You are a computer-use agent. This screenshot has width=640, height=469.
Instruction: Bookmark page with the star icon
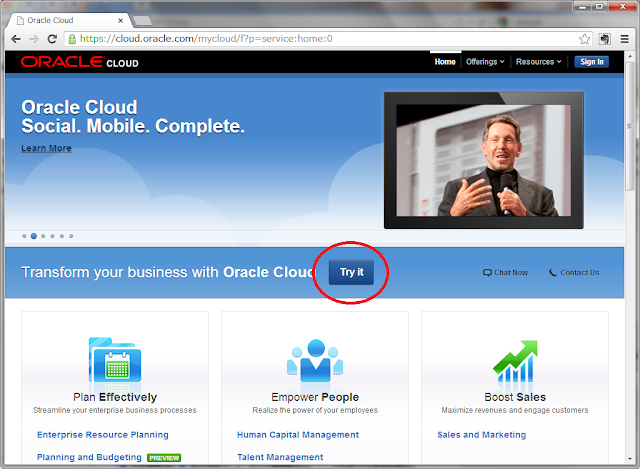click(x=584, y=39)
